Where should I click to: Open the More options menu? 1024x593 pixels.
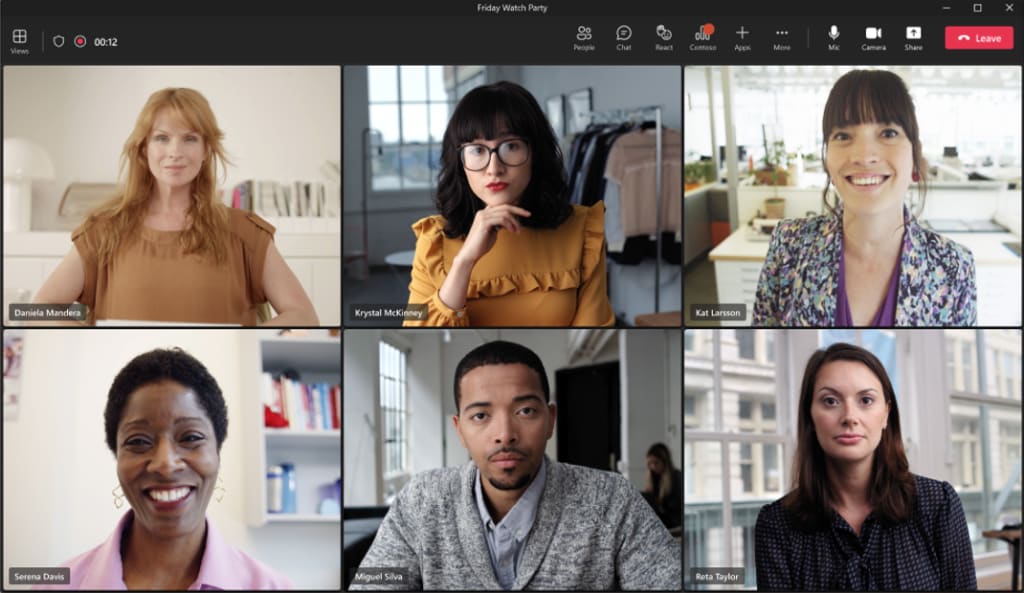[x=782, y=38]
